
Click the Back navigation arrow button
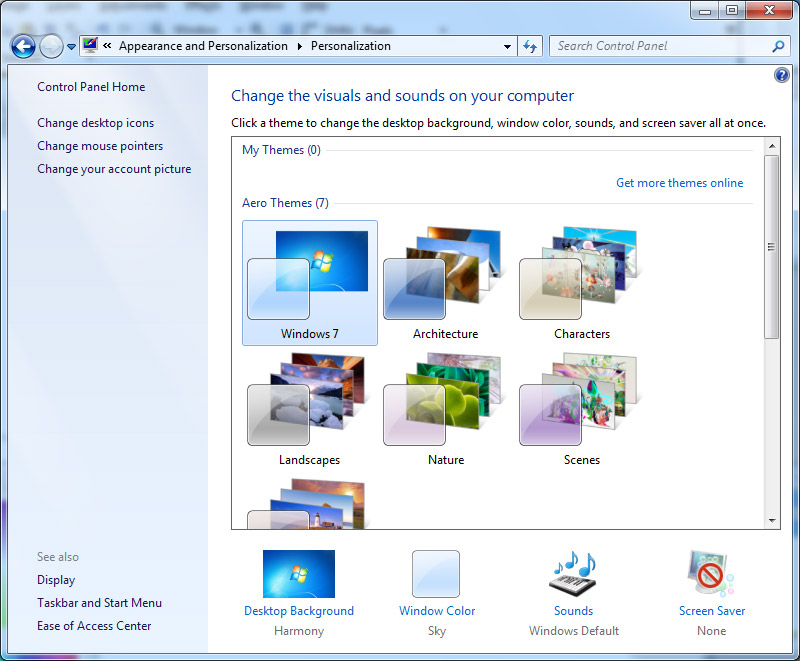[x=24, y=46]
